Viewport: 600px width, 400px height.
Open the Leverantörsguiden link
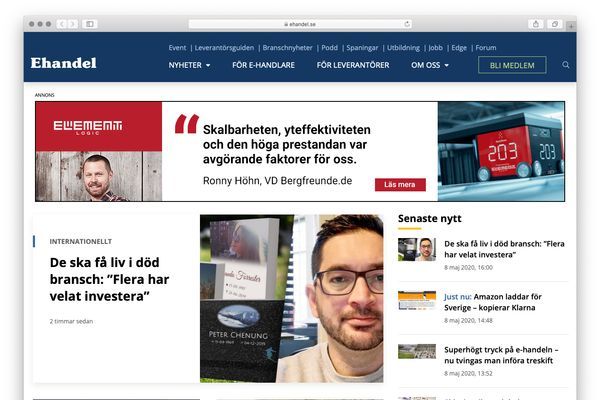click(x=223, y=47)
